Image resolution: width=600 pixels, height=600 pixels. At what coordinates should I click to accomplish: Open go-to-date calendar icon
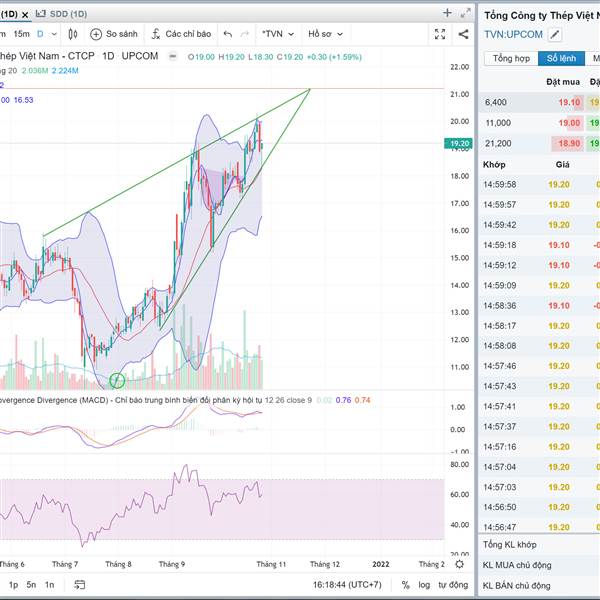tap(81, 585)
